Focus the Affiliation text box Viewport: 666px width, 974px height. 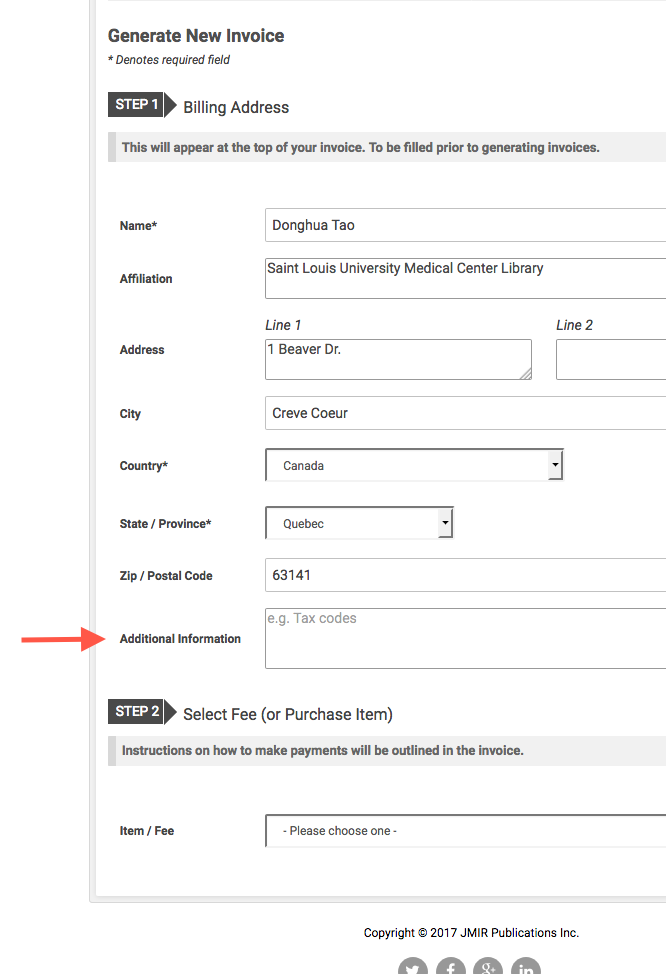coord(465,278)
